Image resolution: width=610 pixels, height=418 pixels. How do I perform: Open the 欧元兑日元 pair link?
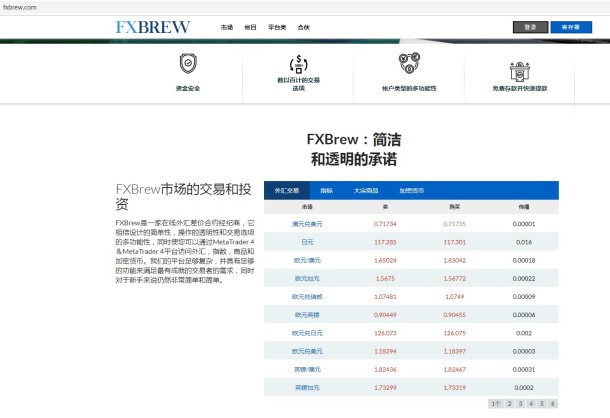pyautogui.click(x=307, y=333)
